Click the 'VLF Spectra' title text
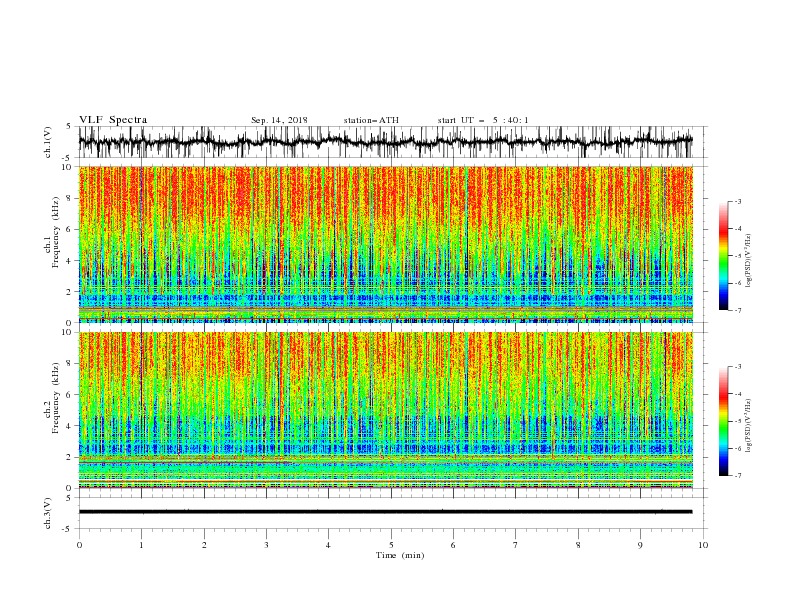The width and height of the screenshot is (792, 612). pos(113,120)
